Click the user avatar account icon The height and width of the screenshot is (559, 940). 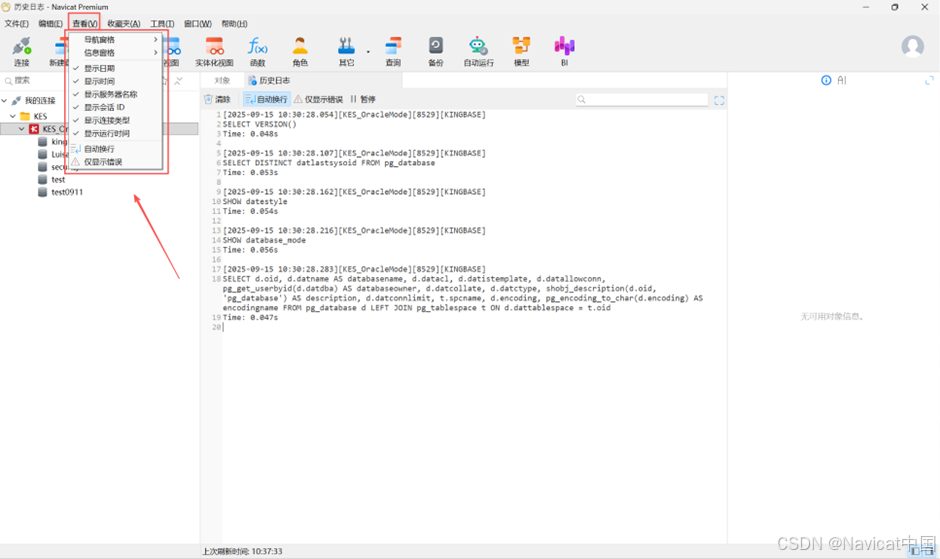(x=912, y=46)
